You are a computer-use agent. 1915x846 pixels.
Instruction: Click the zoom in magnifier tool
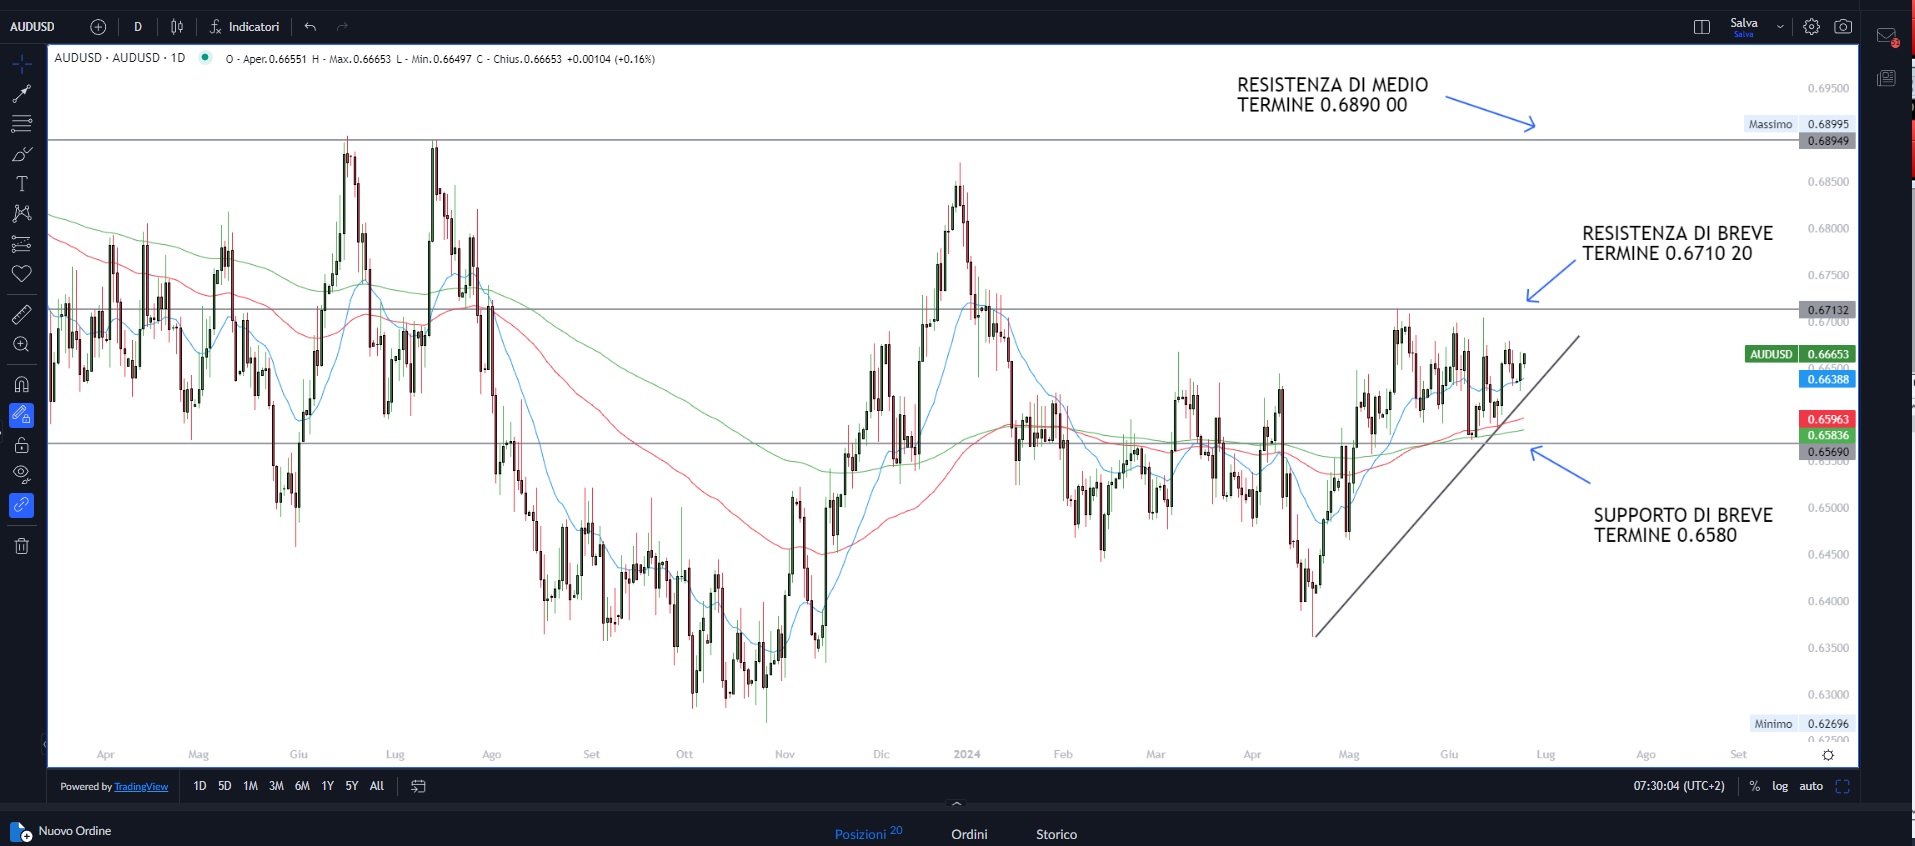click(x=21, y=345)
